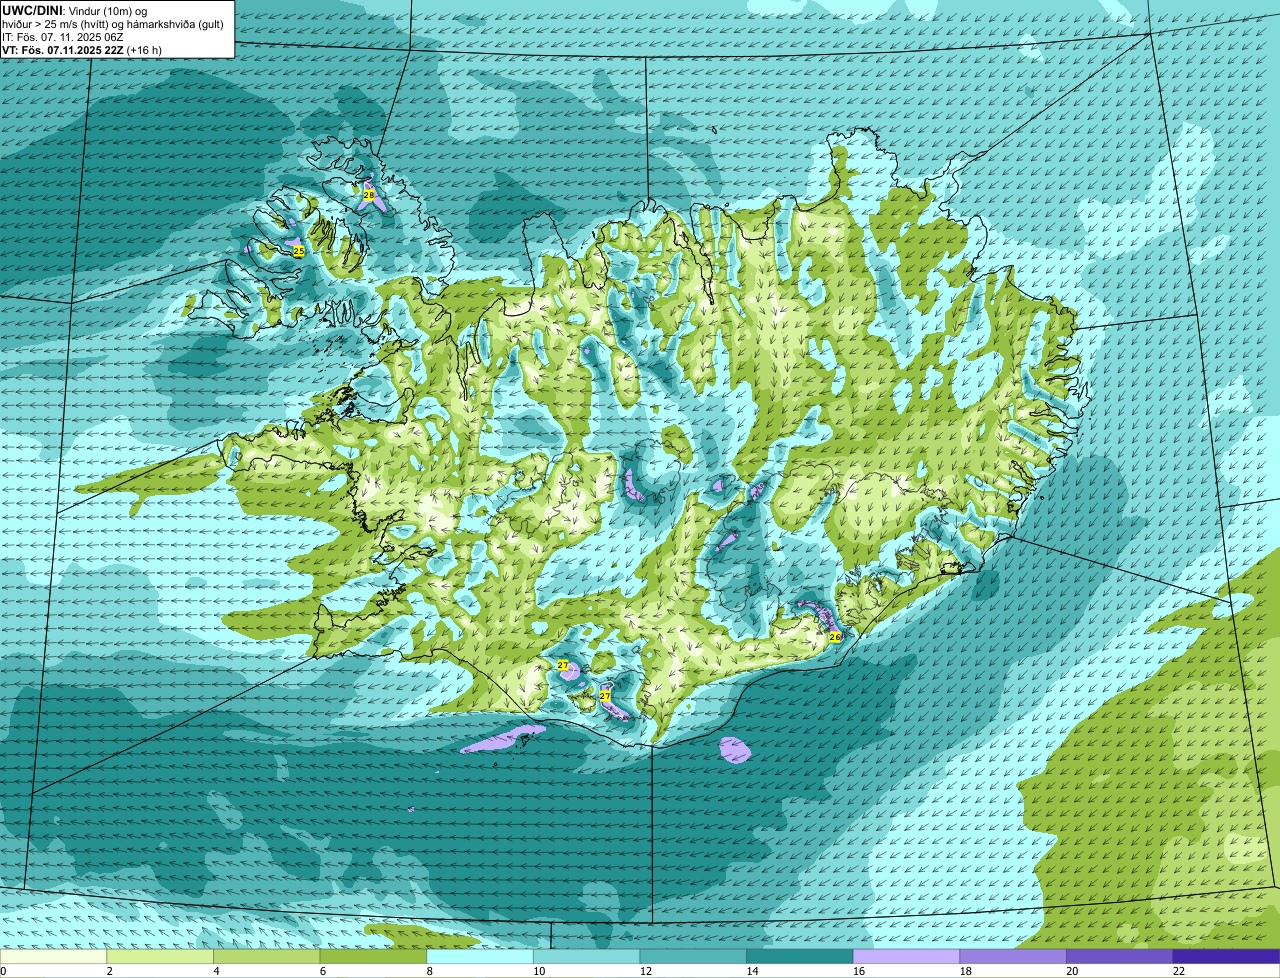This screenshot has height=978, width=1280.
Task: Click the "UWC/DINI" title text
Action: [x=32, y=10]
